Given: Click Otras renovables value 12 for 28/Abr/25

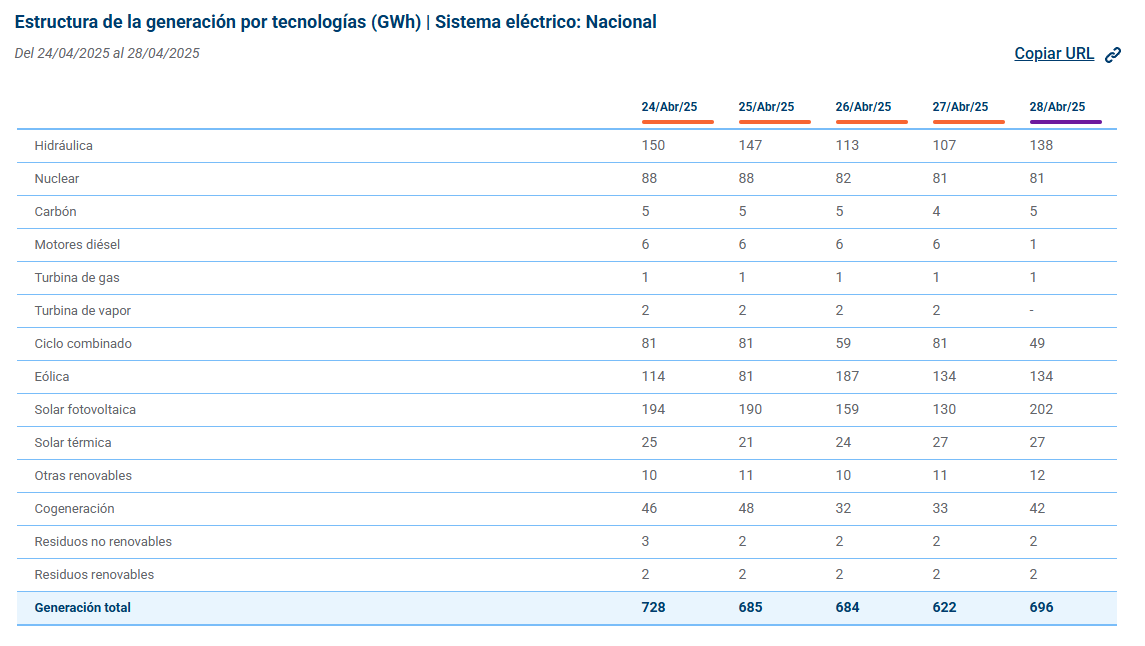Looking at the screenshot, I should tap(1038, 475).
